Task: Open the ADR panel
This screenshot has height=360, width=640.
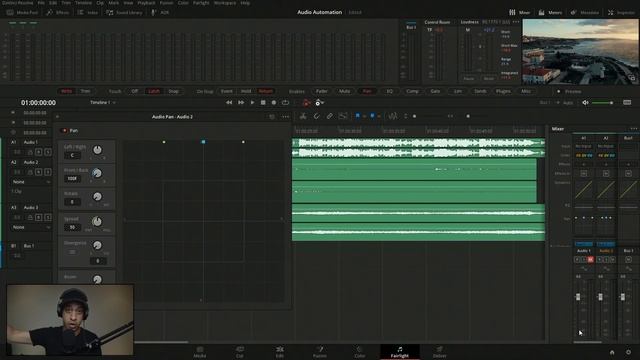Action: tap(160, 13)
